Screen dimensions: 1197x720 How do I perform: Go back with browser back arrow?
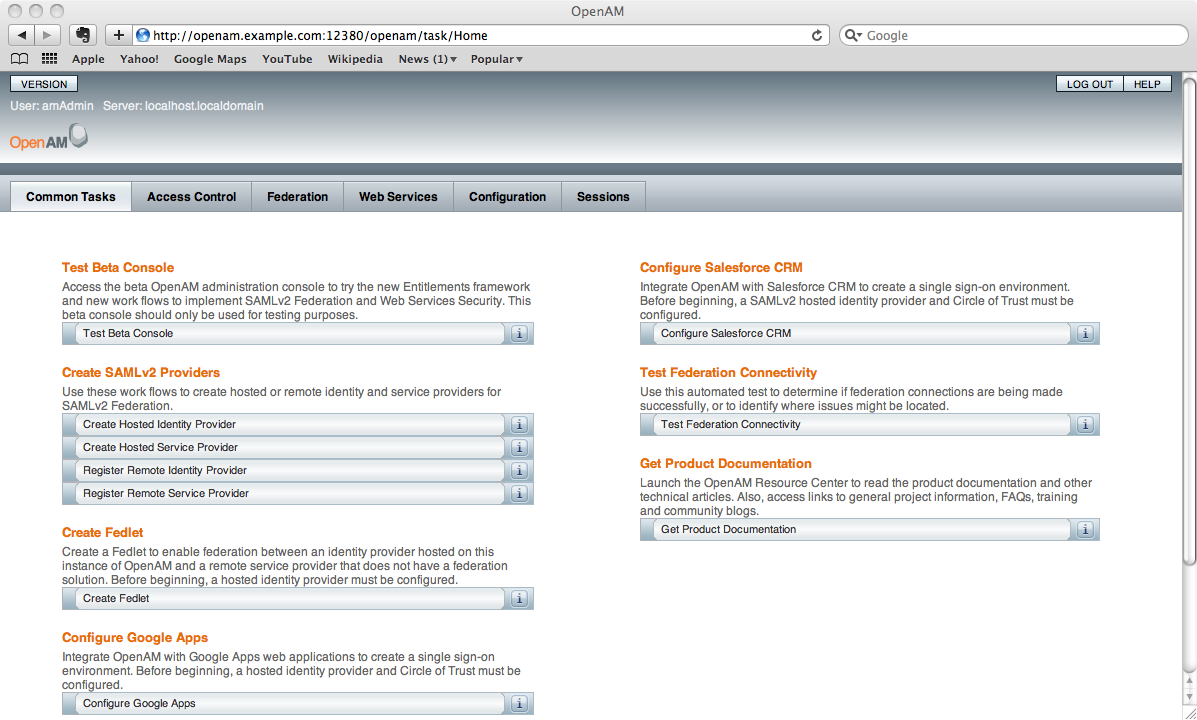point(21,35)
